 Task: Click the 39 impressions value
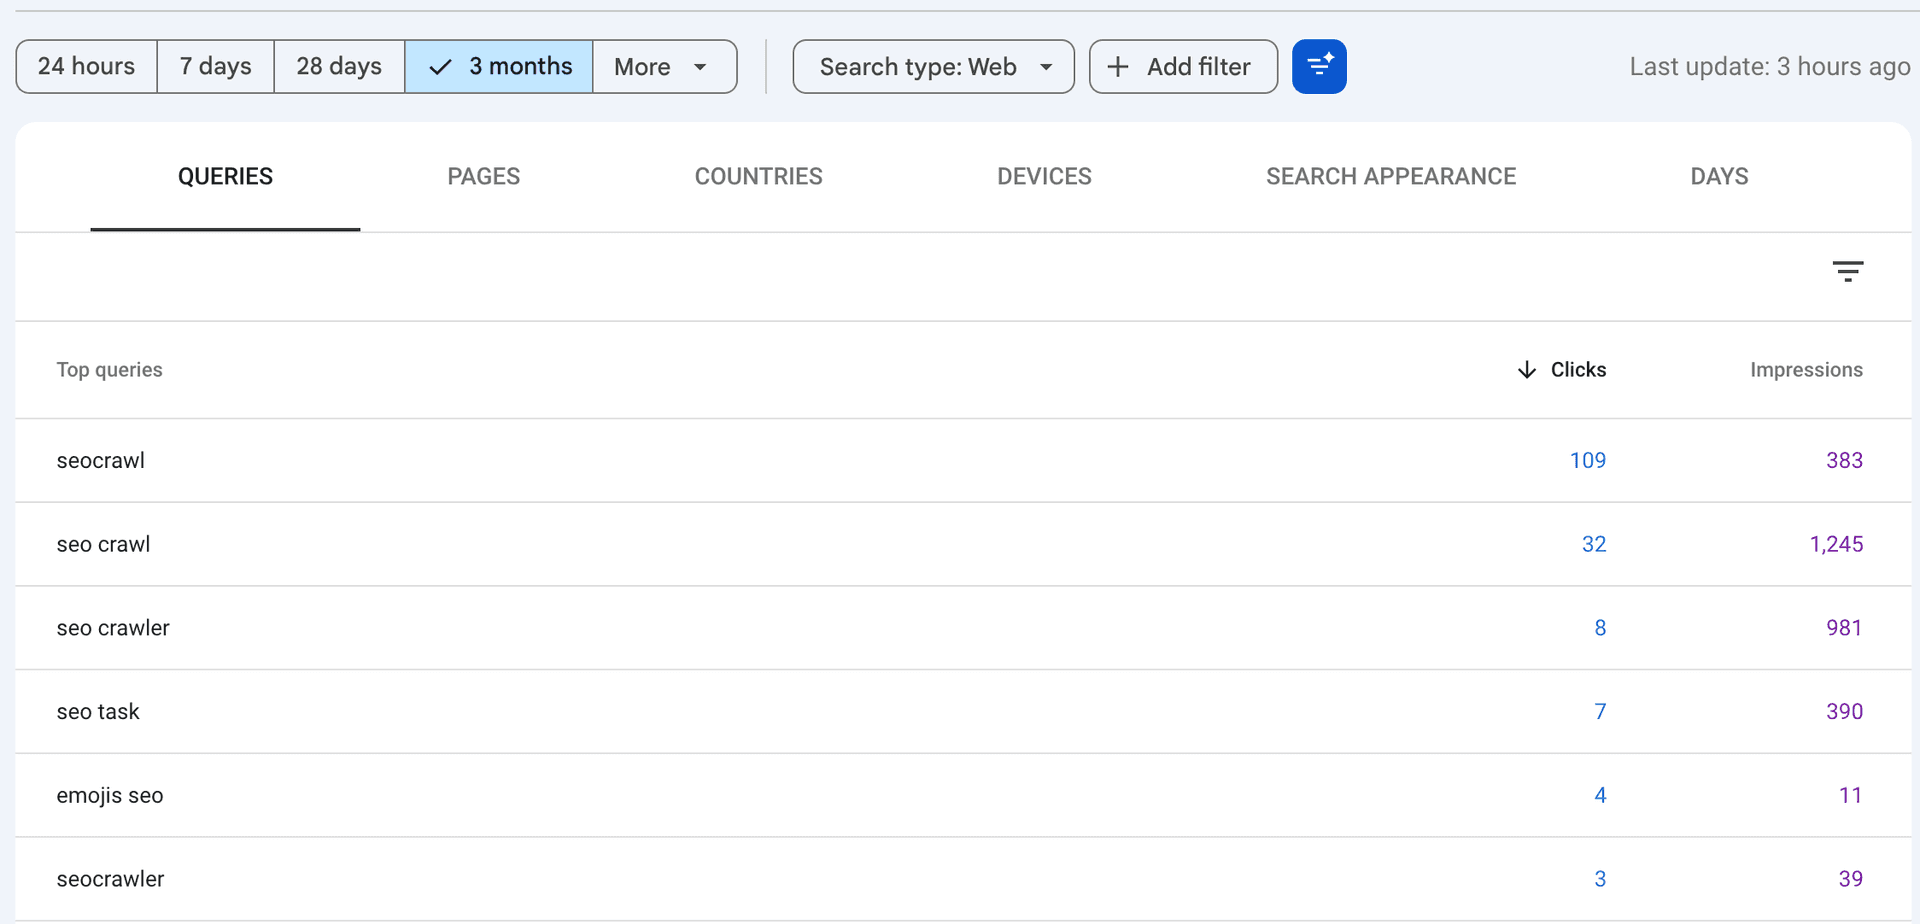click(x=1850, y=879)
